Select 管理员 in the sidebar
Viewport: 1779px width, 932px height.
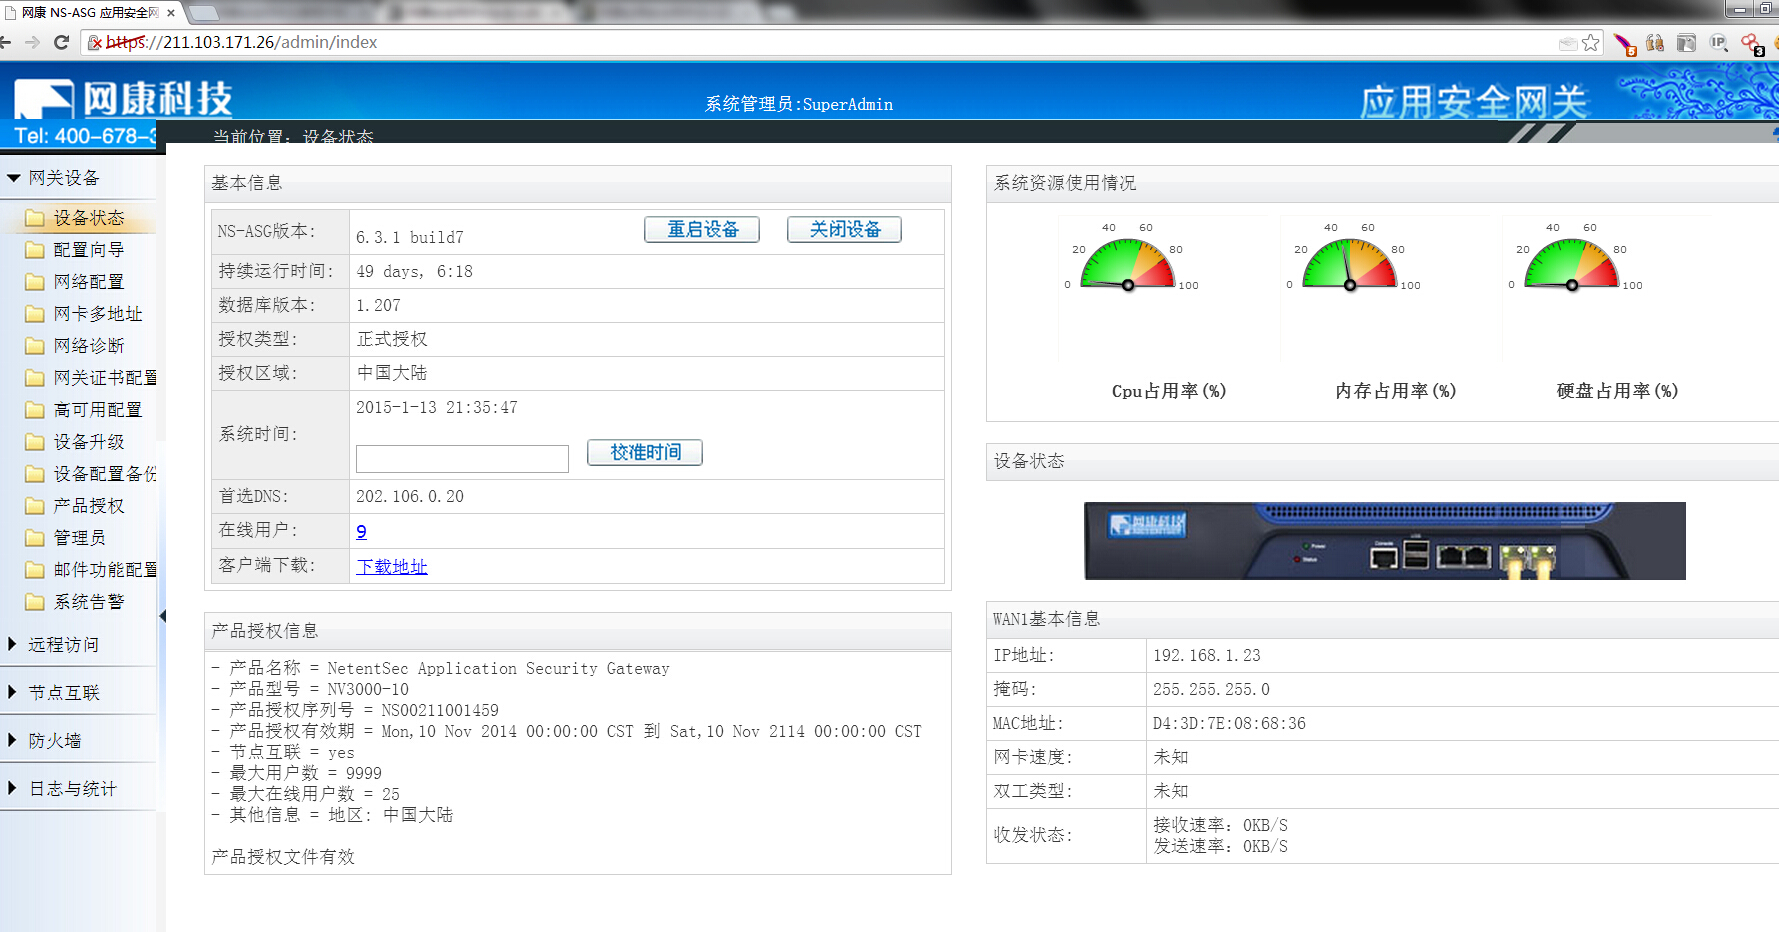pos(79,538)
